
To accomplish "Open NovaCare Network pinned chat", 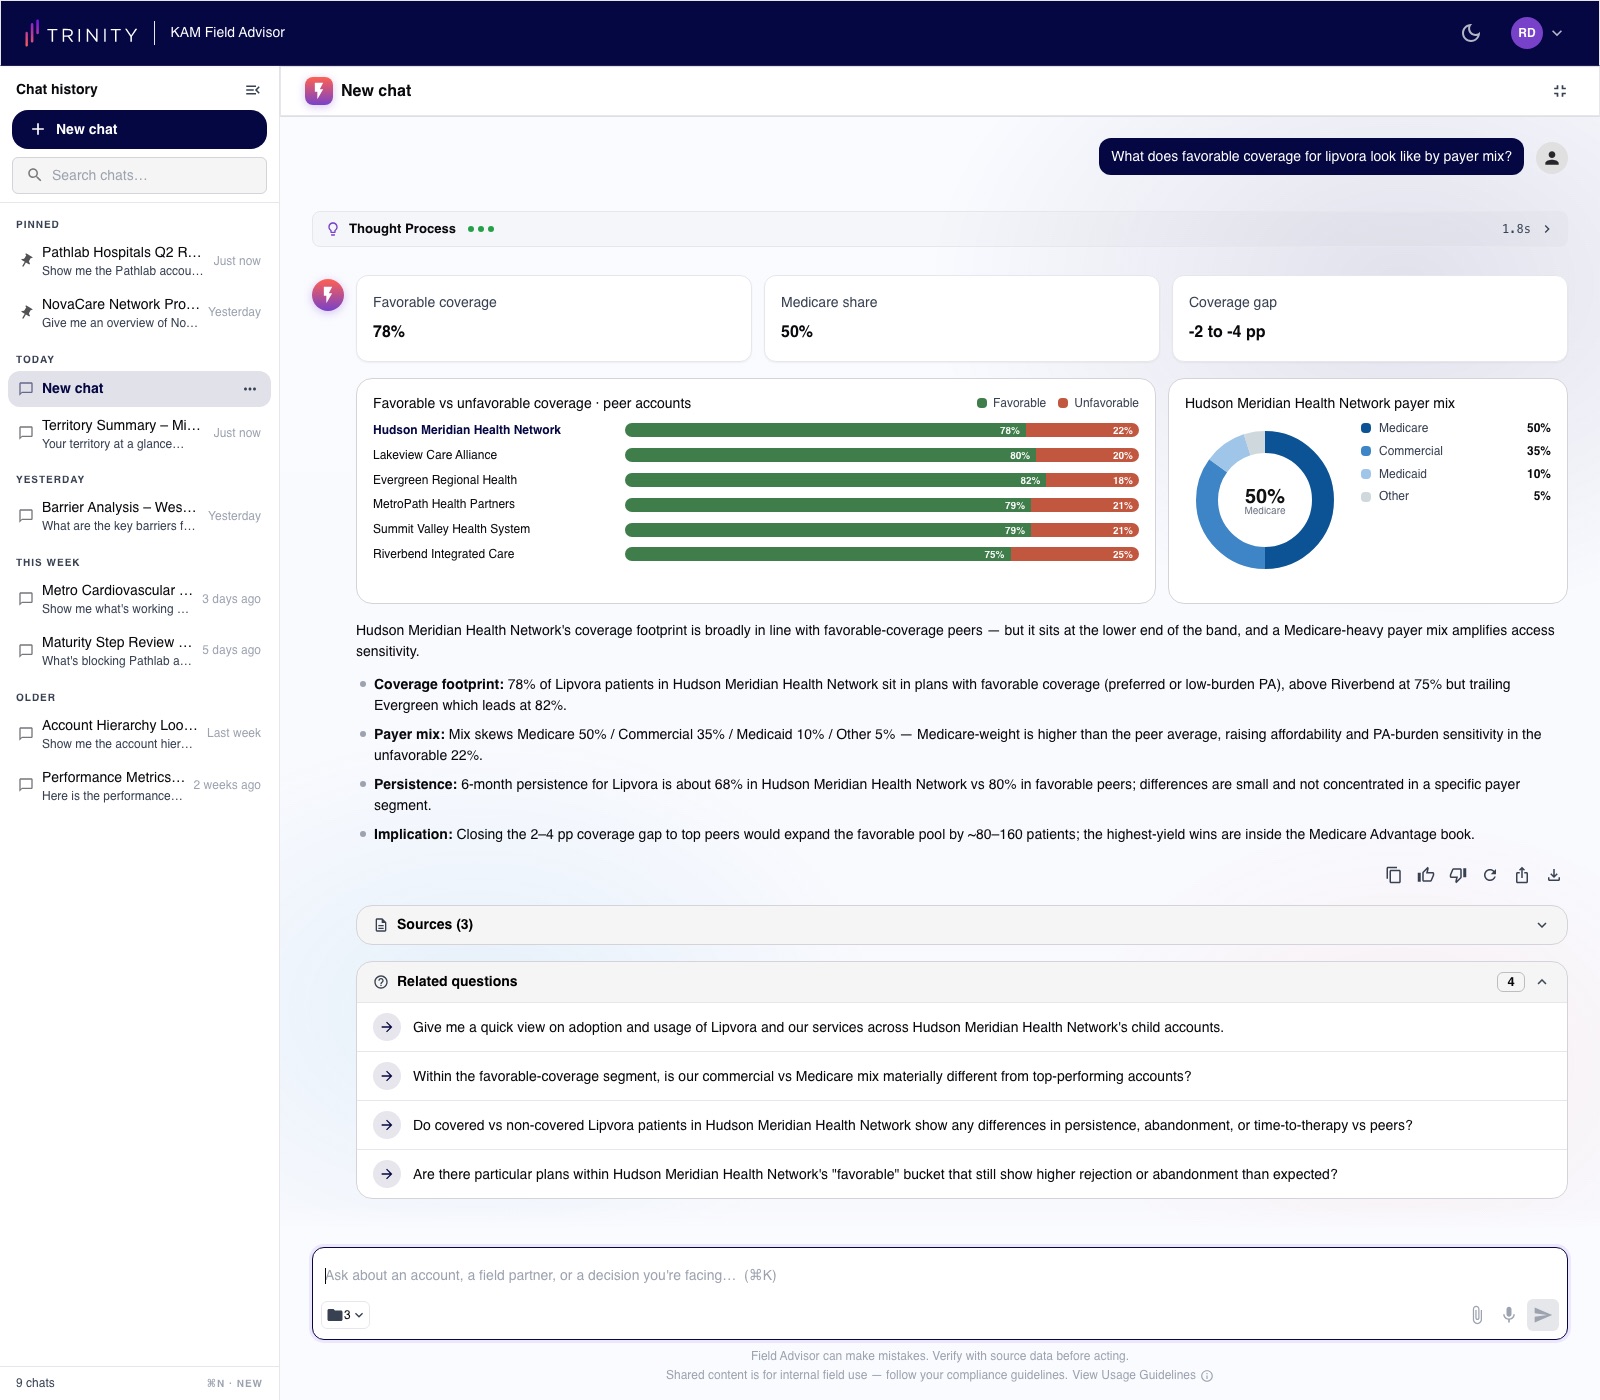I will tap(139, 313).
